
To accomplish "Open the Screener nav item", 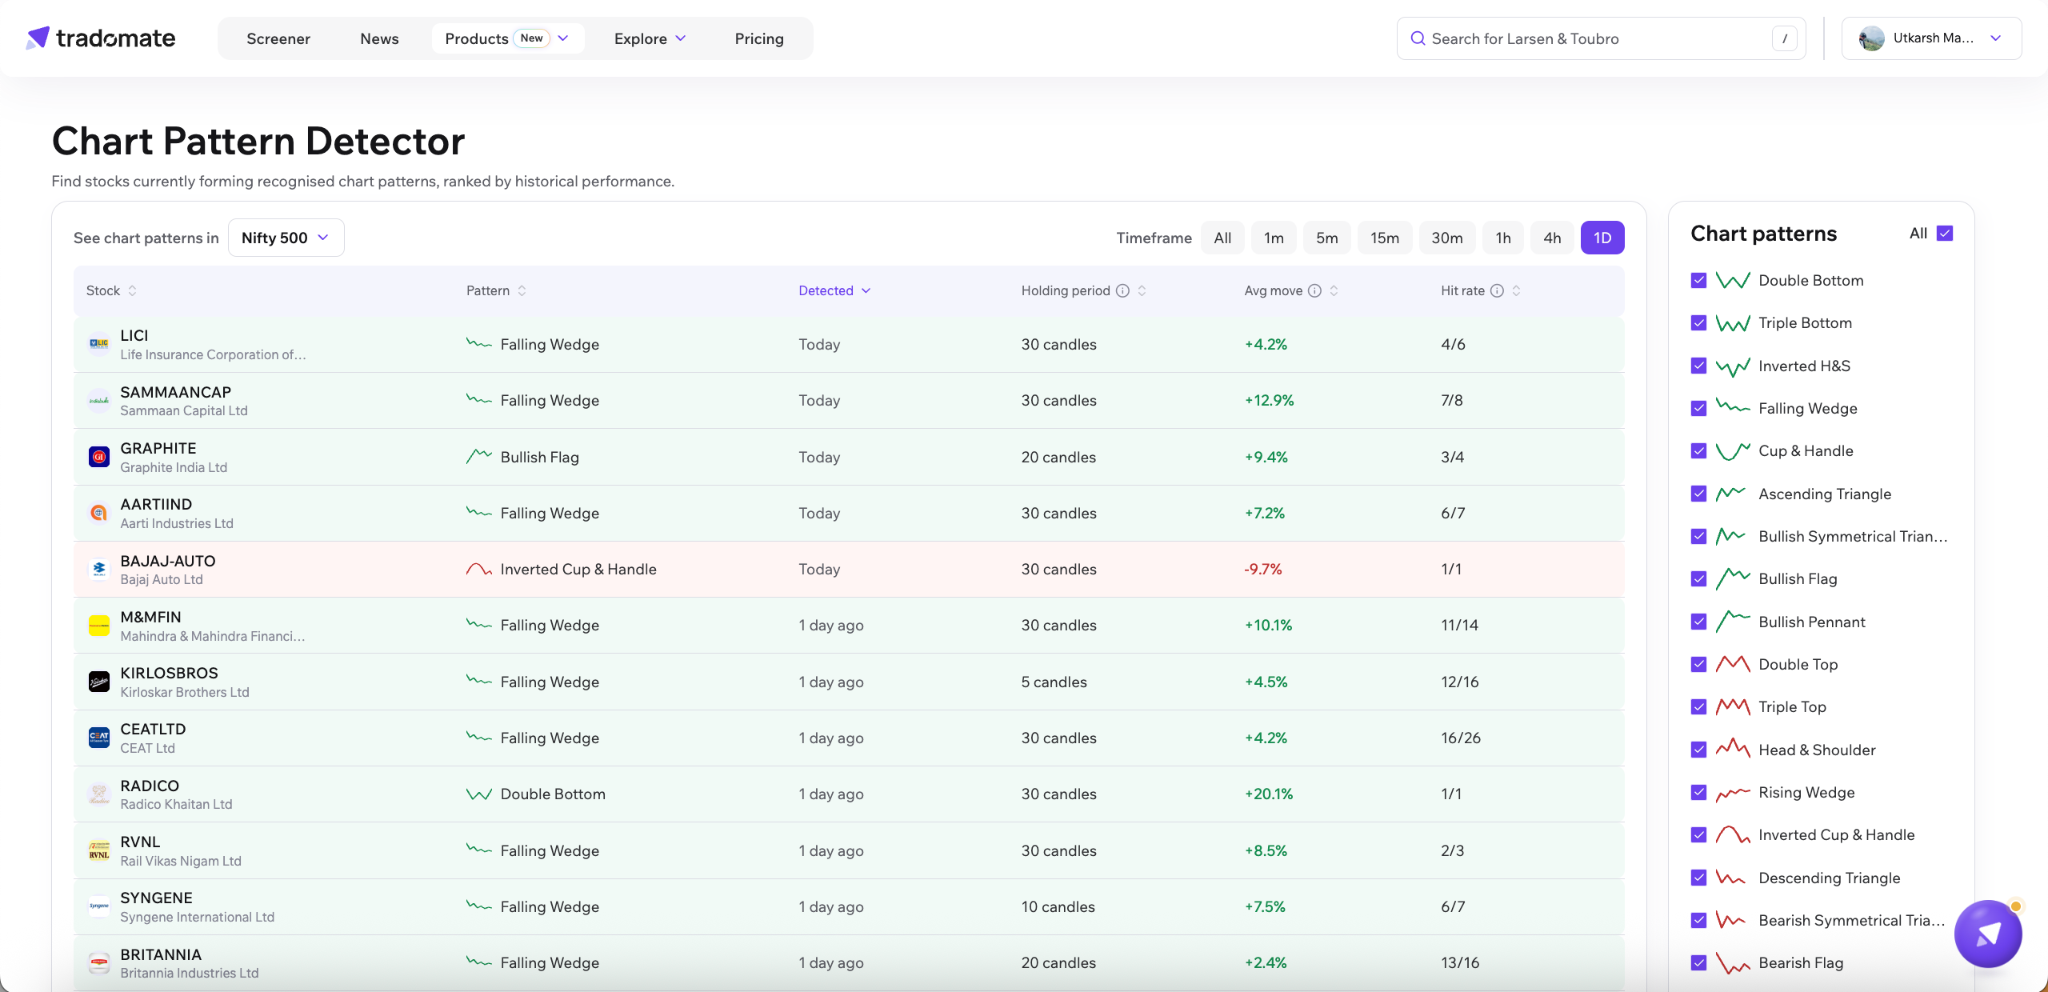I will [278, 39].
